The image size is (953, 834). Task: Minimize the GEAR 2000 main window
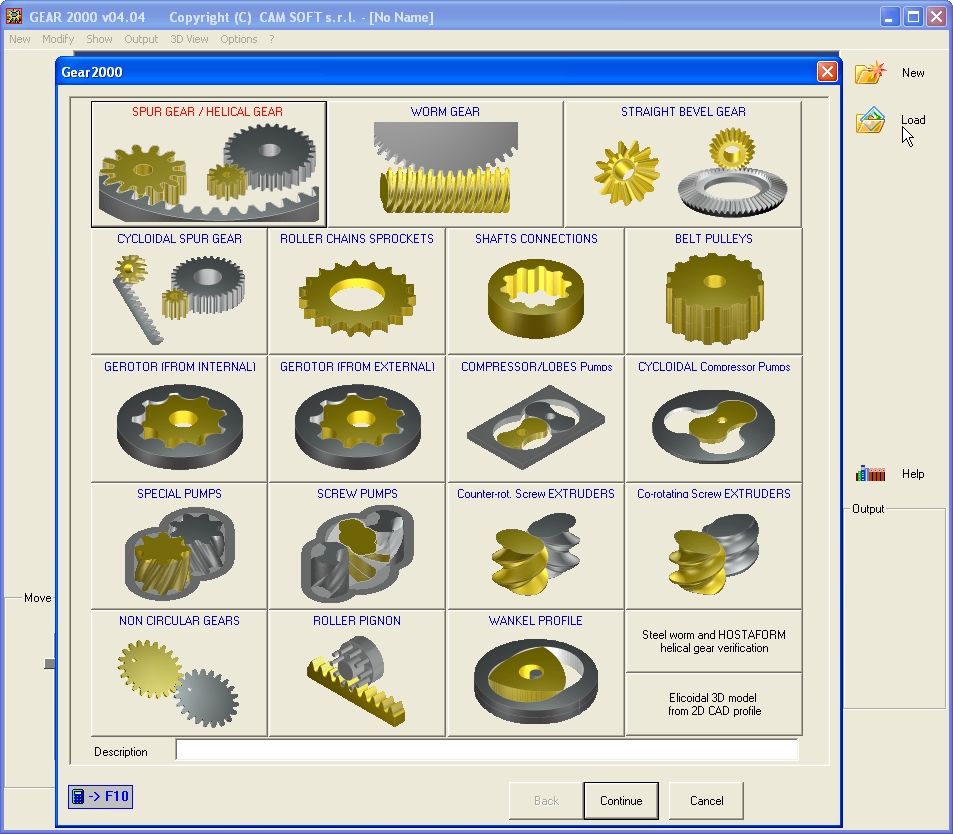tap(889, 16)
